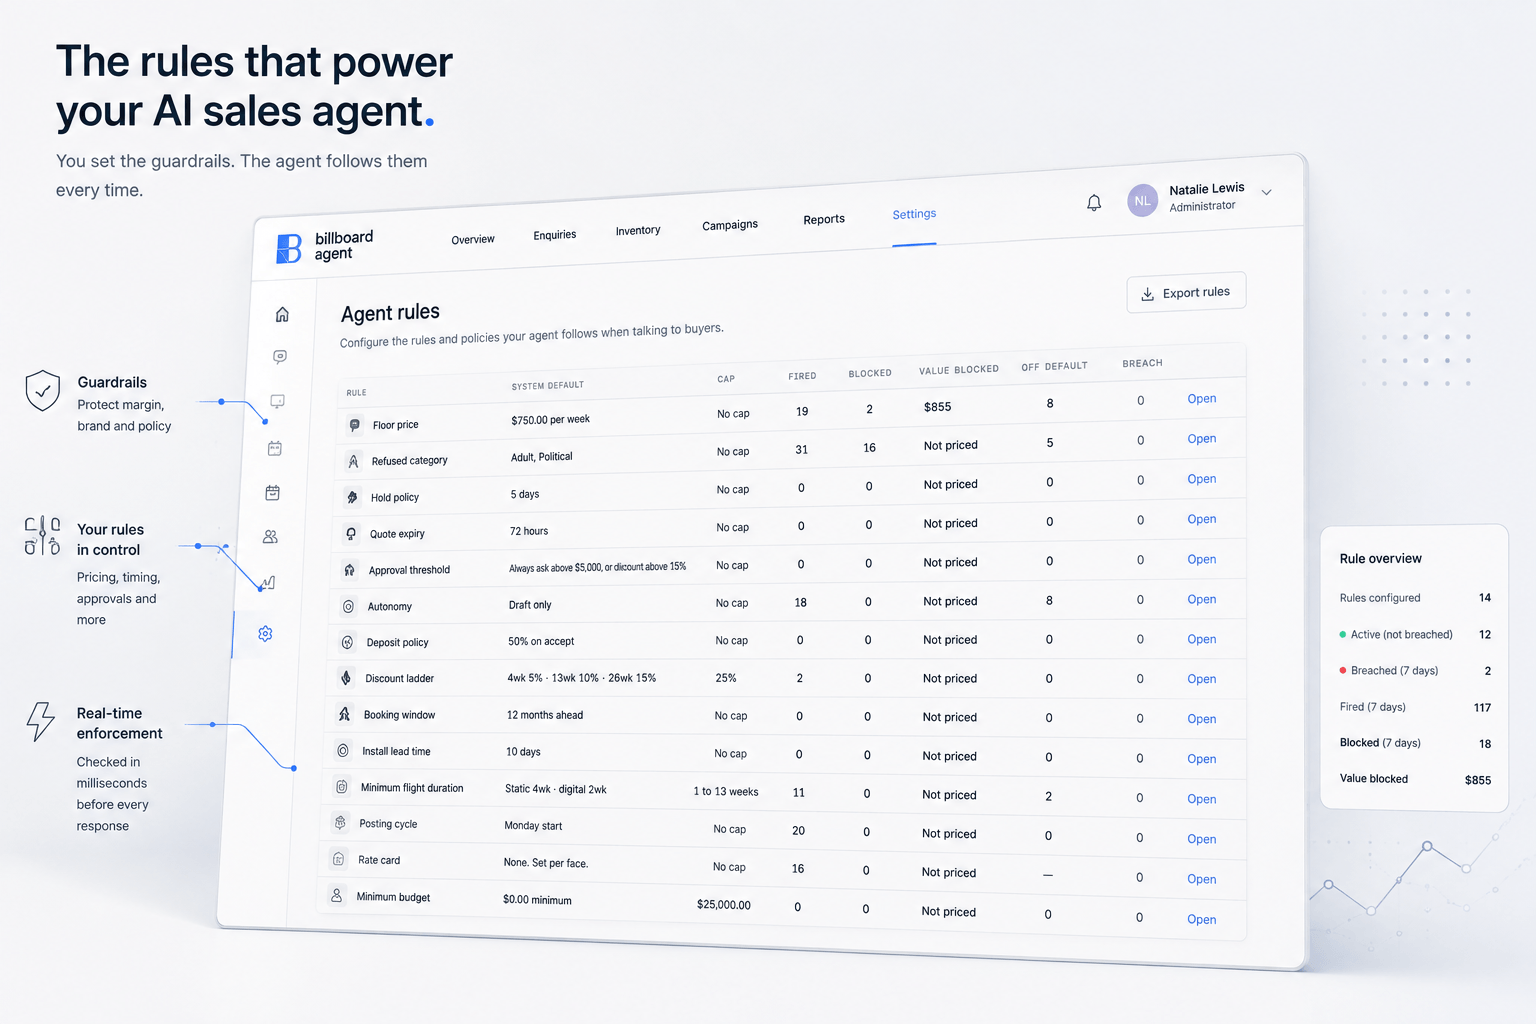The width and height of the screenshot is (1536, 1024).
Task: Click the Install lead time row name
Action: pos(396,752)
